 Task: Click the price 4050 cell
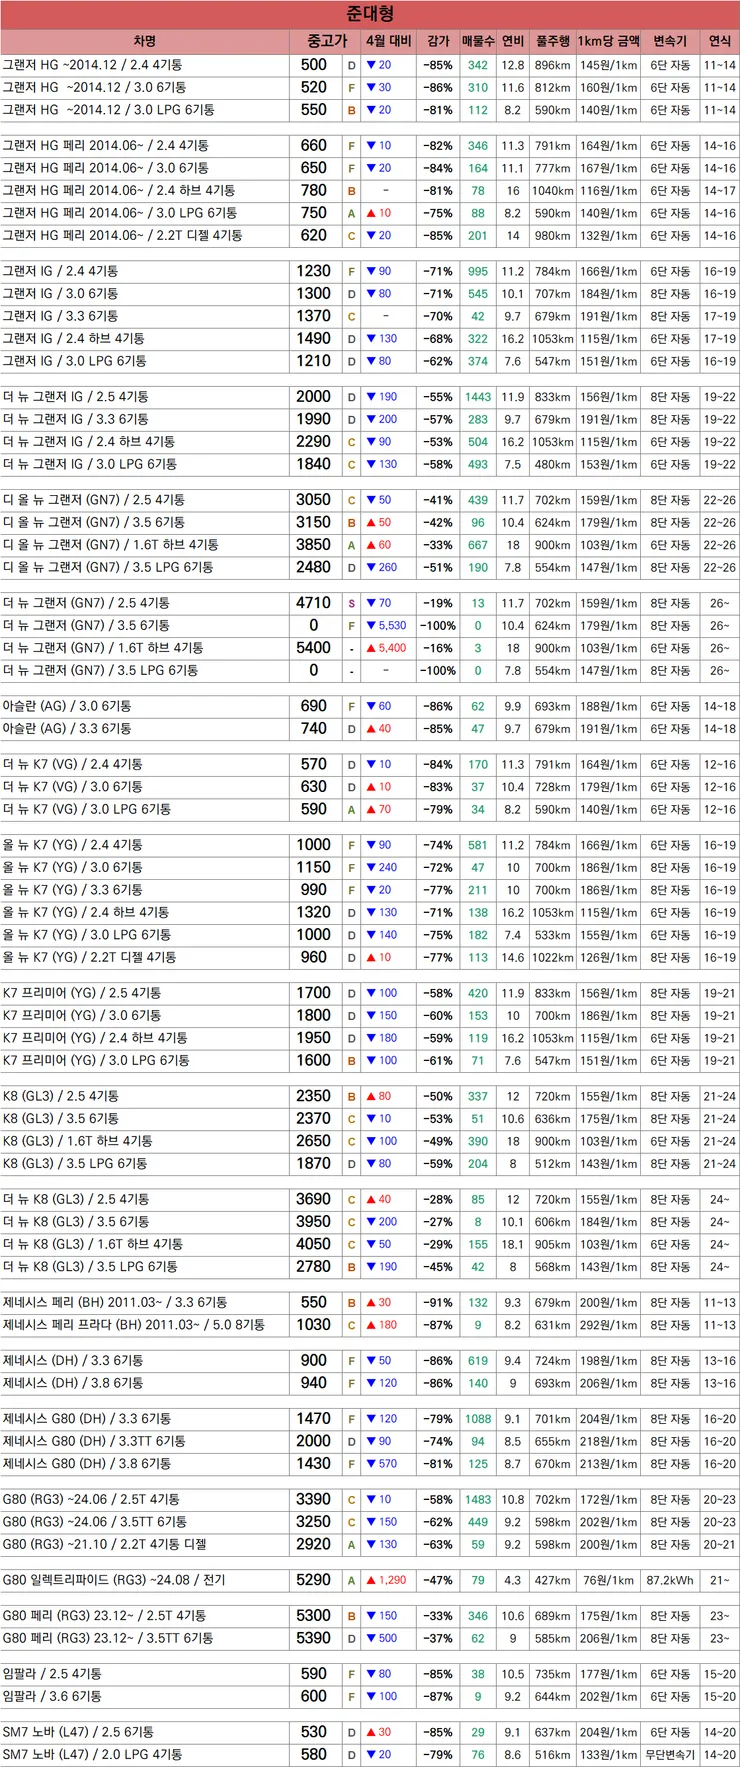pos(314,1244)
